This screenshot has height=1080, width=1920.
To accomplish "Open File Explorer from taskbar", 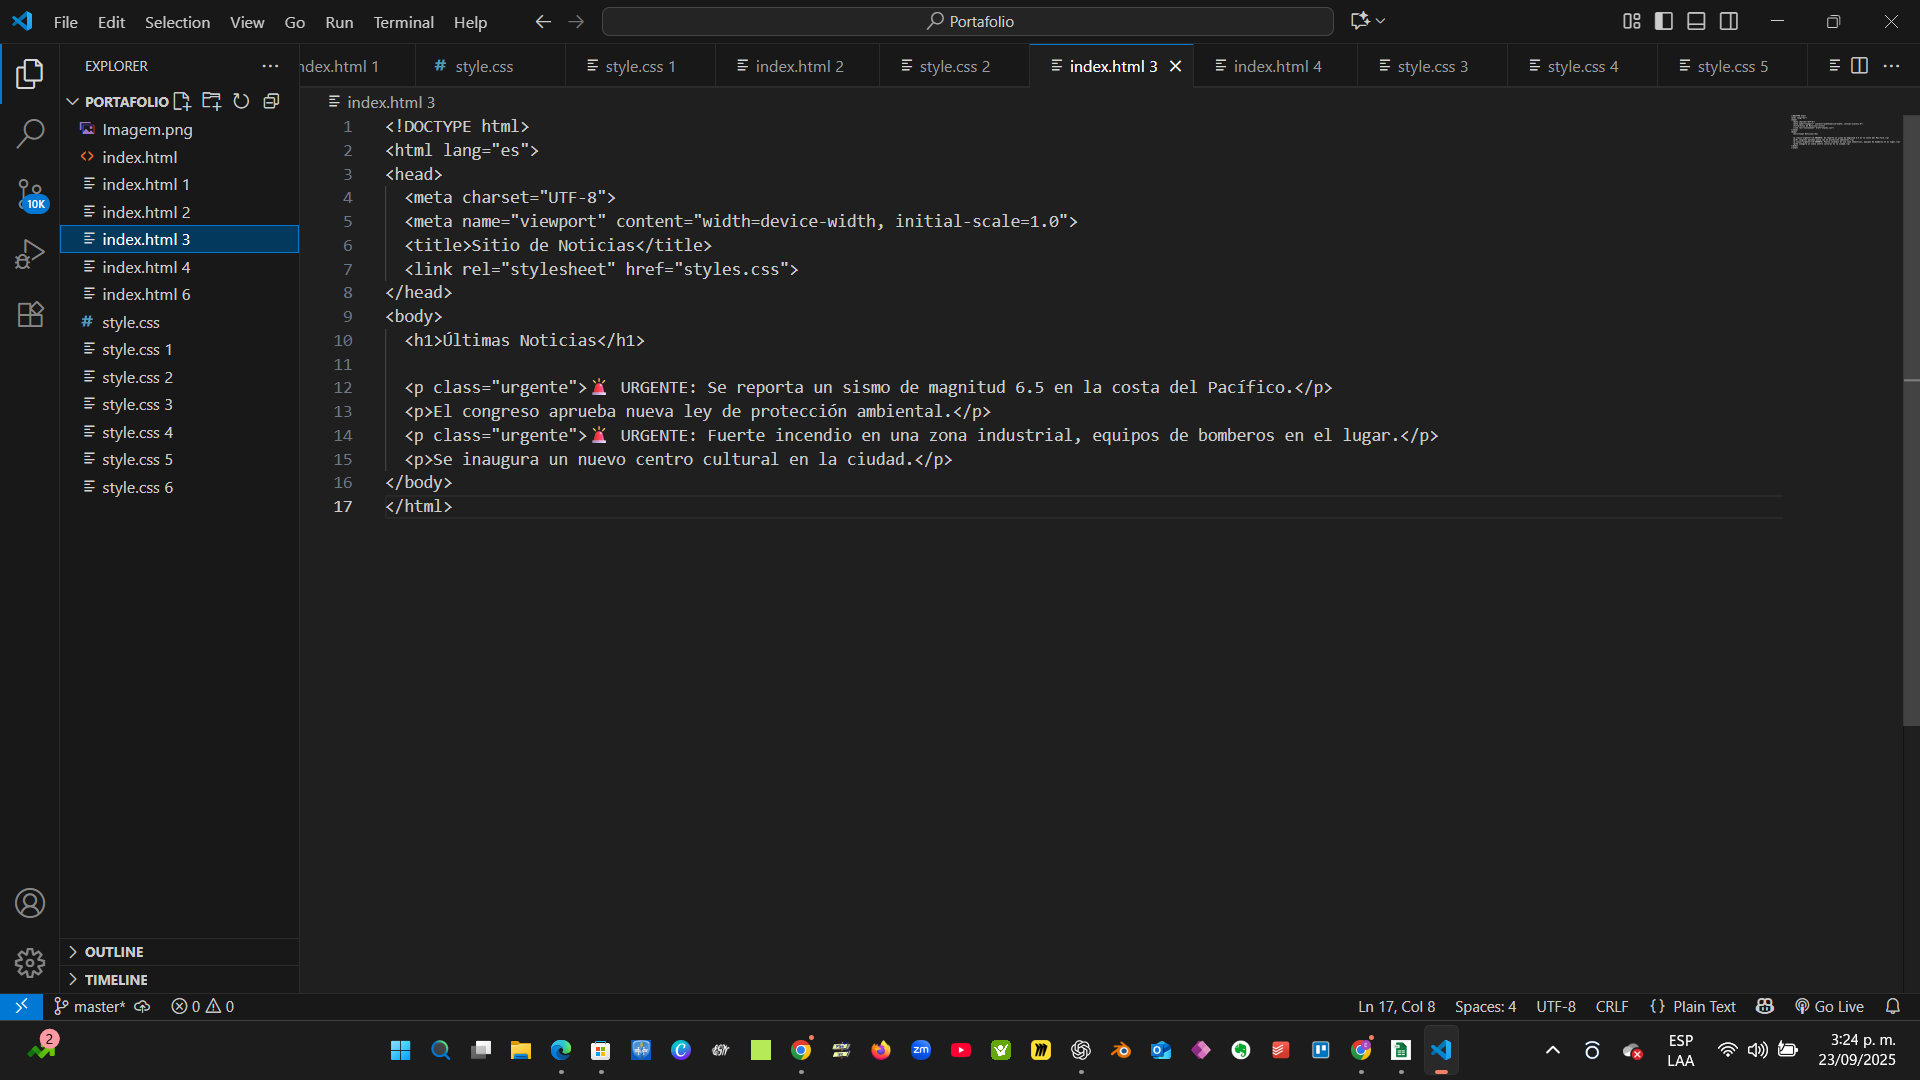I will coord(521,1050).
